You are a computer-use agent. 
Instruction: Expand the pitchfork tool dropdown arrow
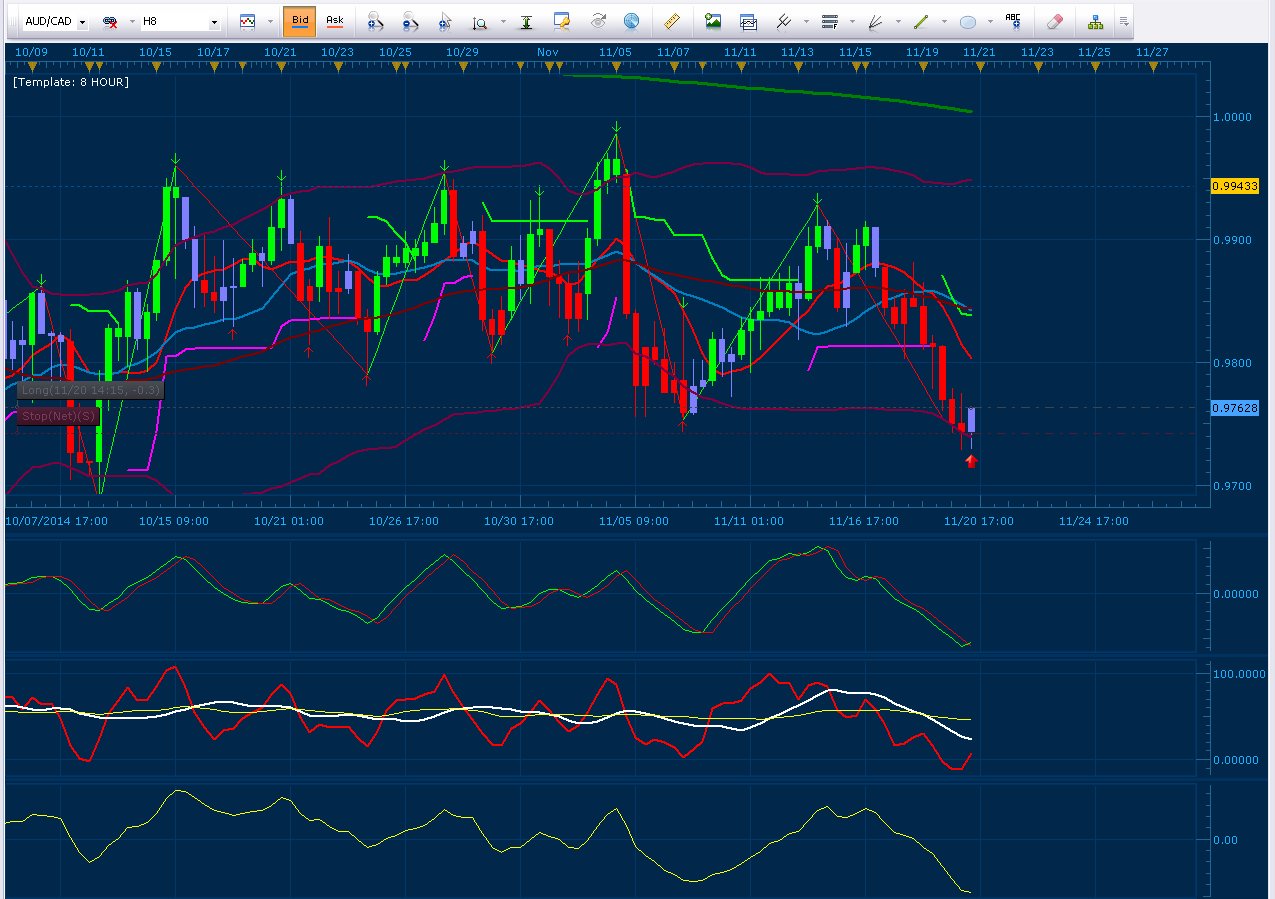coord(806,21)
